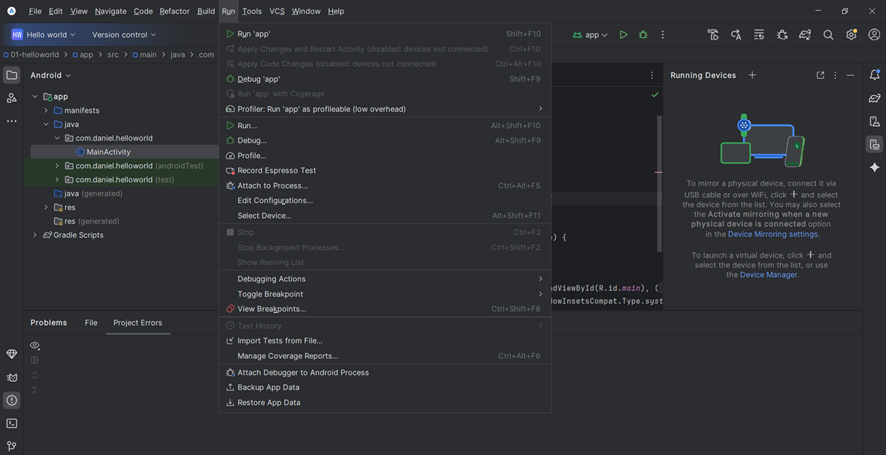Open the Project folder tool window
The width and height of the screenshot is (886, 455).
pos(12,75)
